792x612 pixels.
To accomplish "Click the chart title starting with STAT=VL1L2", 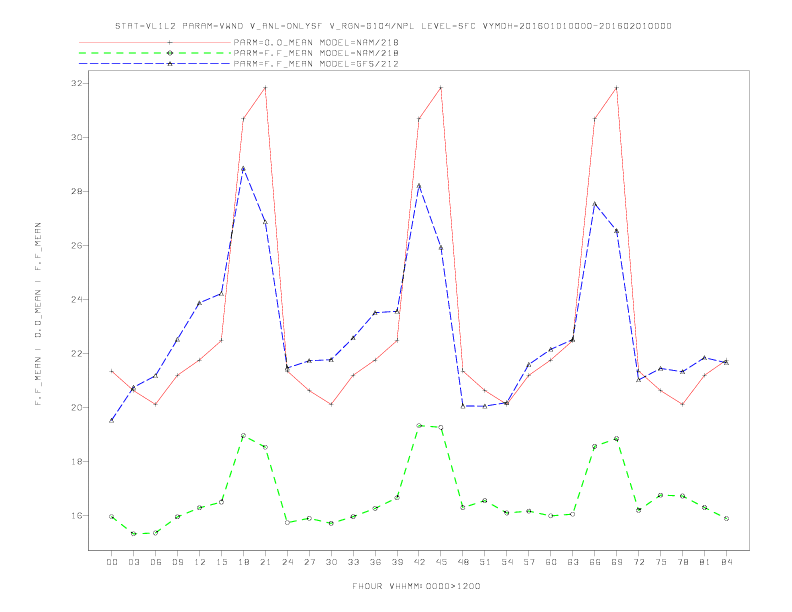I will pos(393,26).
